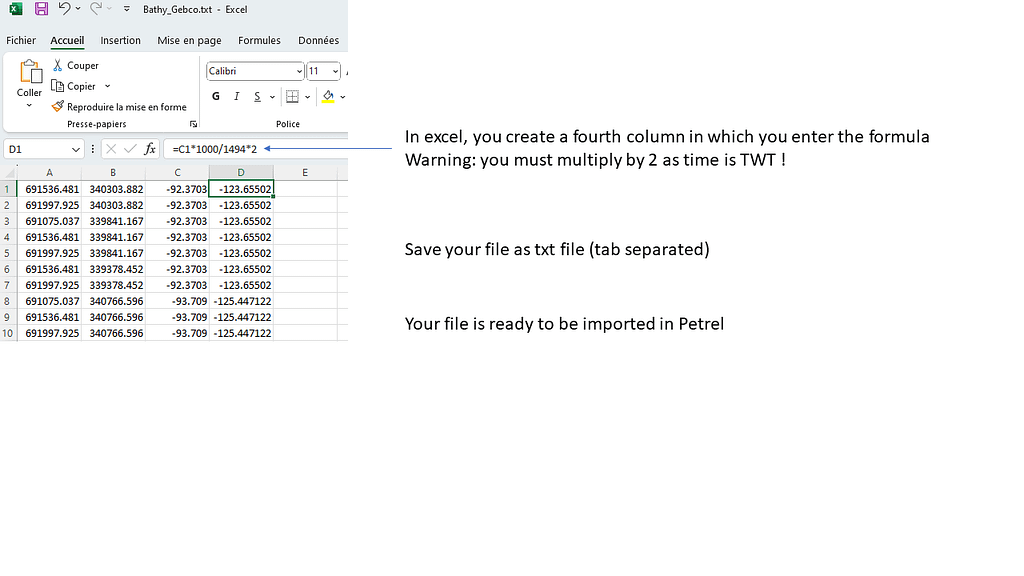Open the Calibri font name dropdown
This screenshot has width=1024, height=576.
click(299, 71)
